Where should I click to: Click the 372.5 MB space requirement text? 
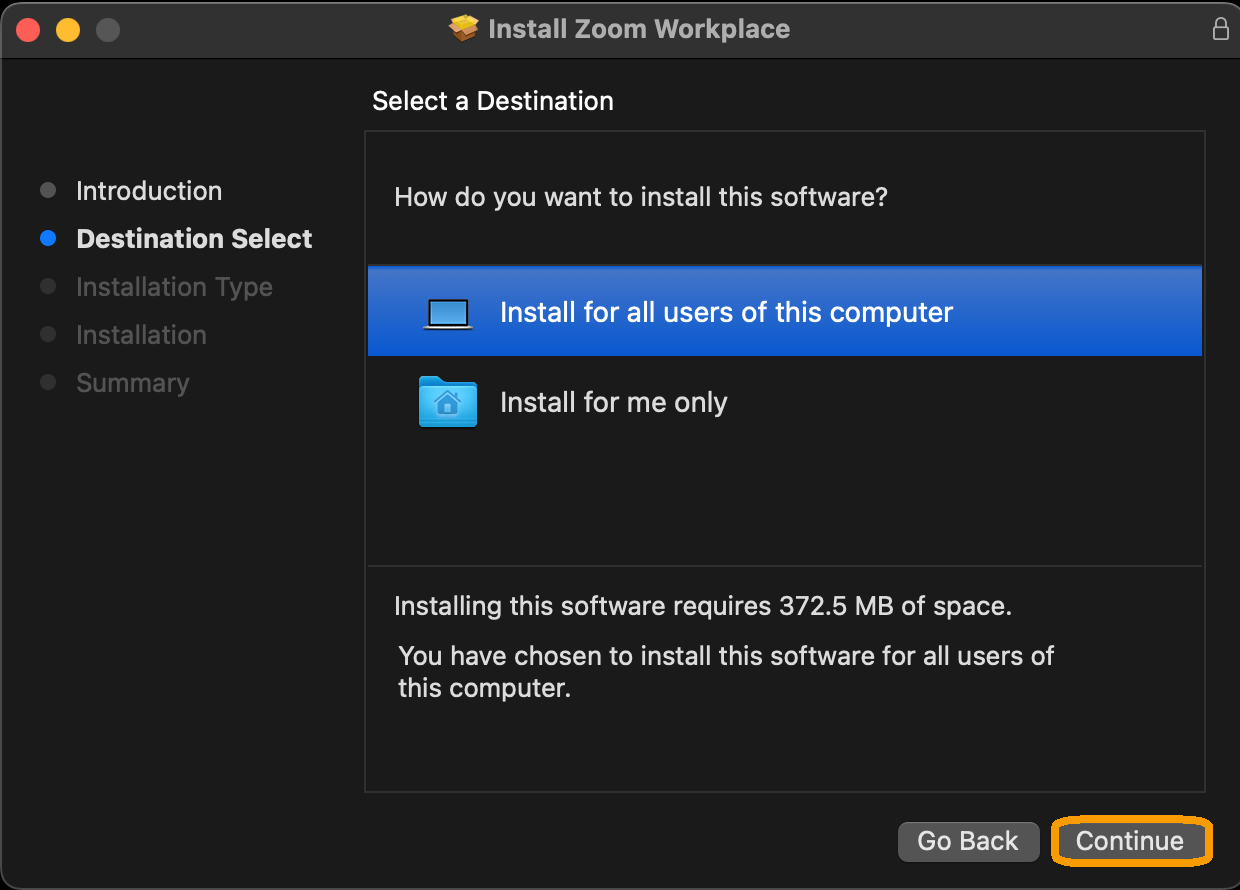pos(703,606)
